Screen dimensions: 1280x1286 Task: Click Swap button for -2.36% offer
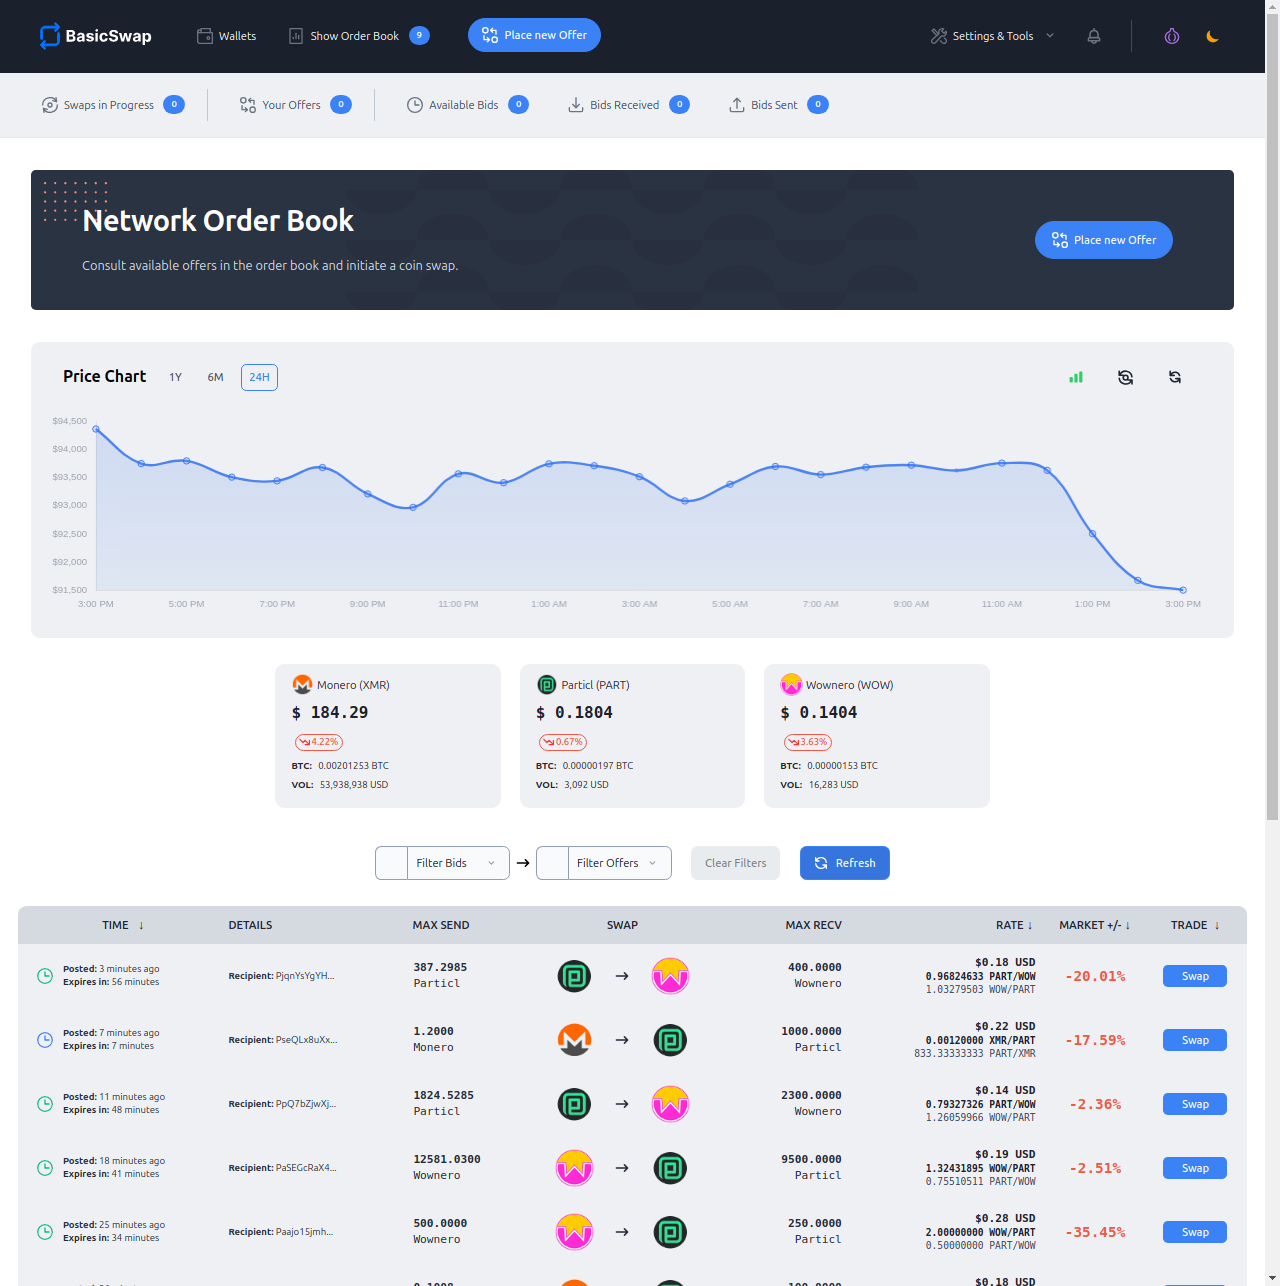[1195, 1104]
